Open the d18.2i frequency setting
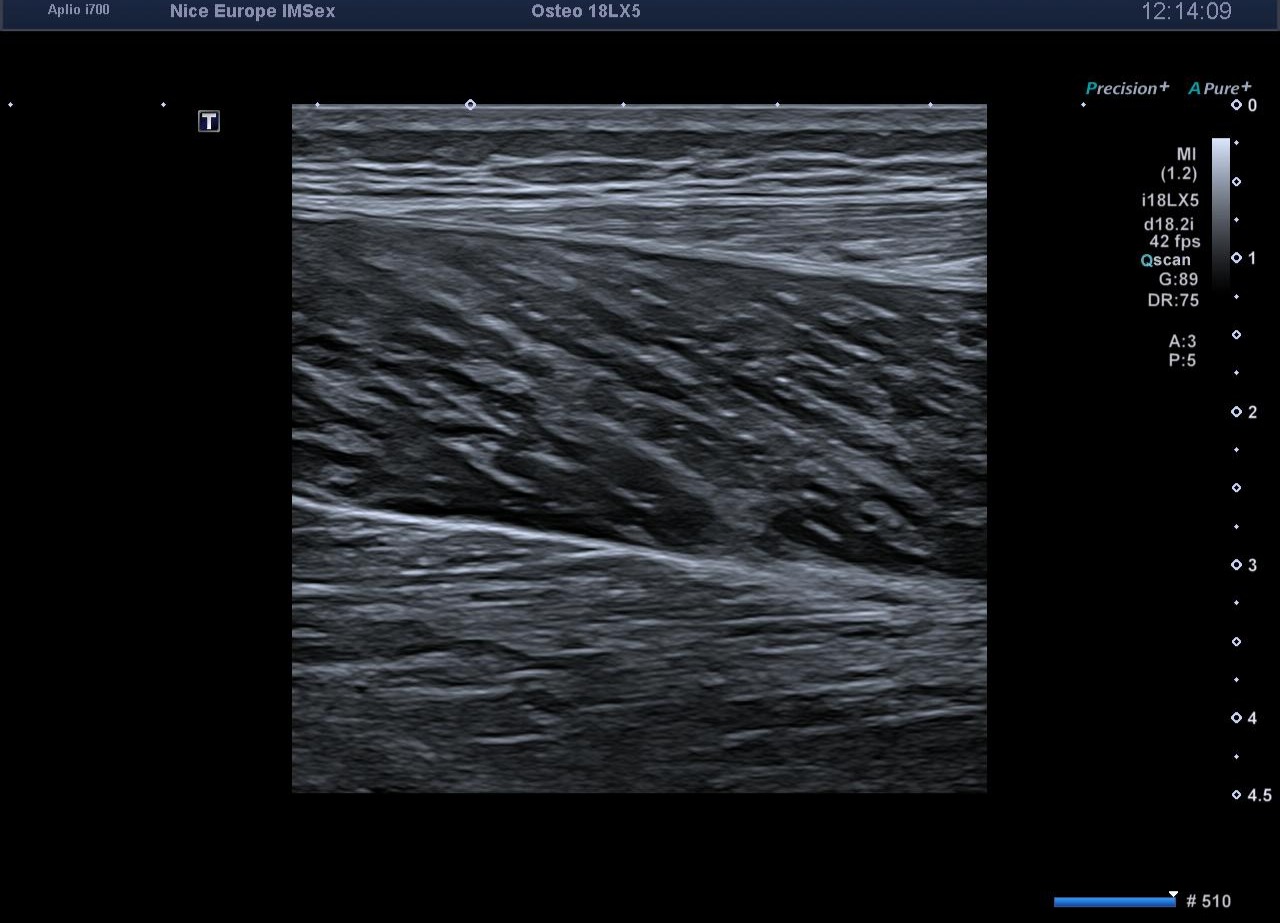Image resolution: width=1280 pixels, height=923 pixels. point(1172,225)
